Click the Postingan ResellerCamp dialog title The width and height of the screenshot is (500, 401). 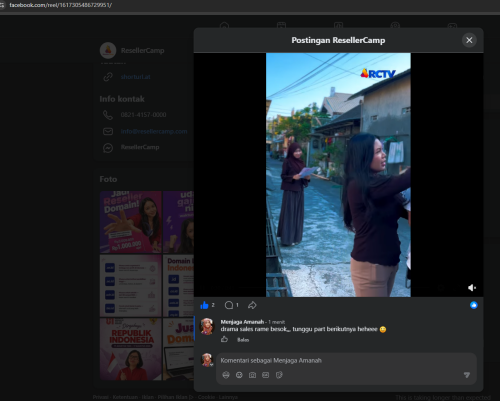[338, 40]
